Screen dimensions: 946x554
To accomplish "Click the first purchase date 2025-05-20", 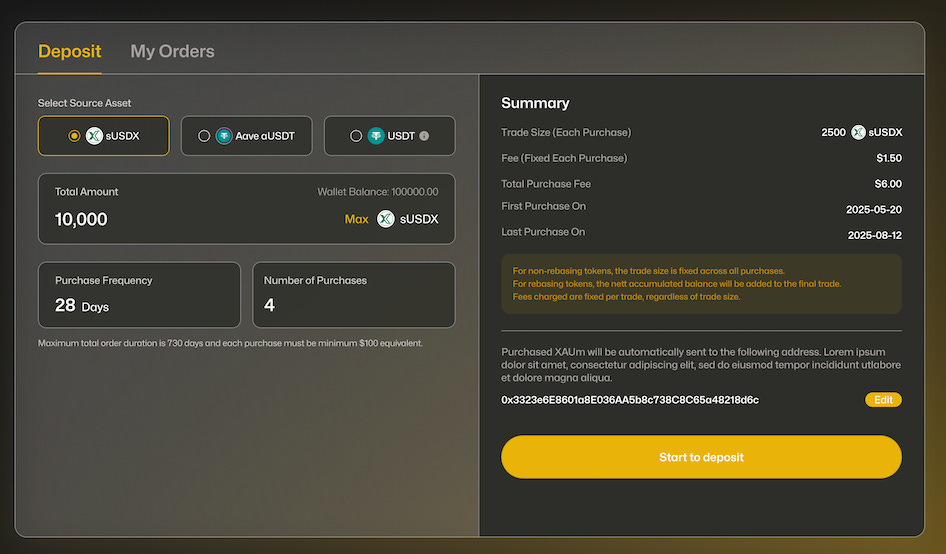I will pos(874,209).
